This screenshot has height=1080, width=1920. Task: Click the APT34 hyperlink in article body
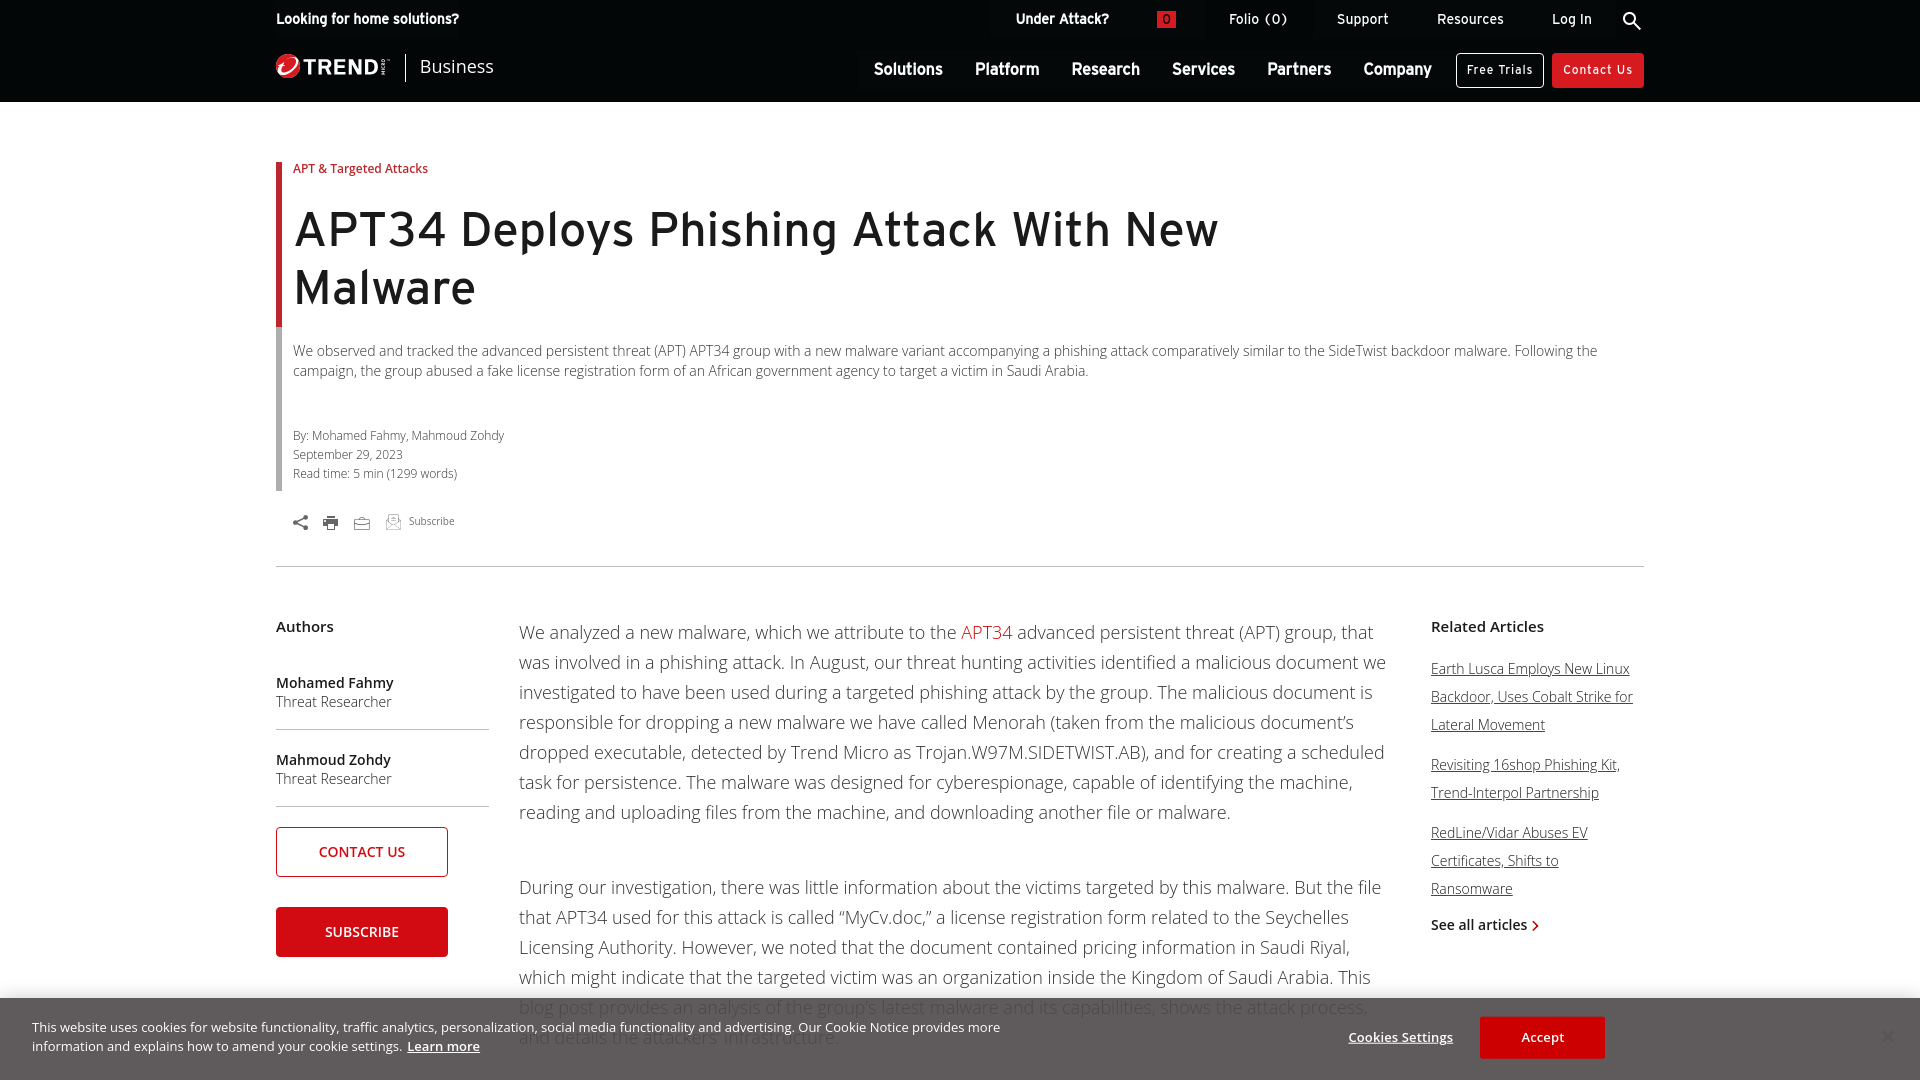[x=986, y=633]
